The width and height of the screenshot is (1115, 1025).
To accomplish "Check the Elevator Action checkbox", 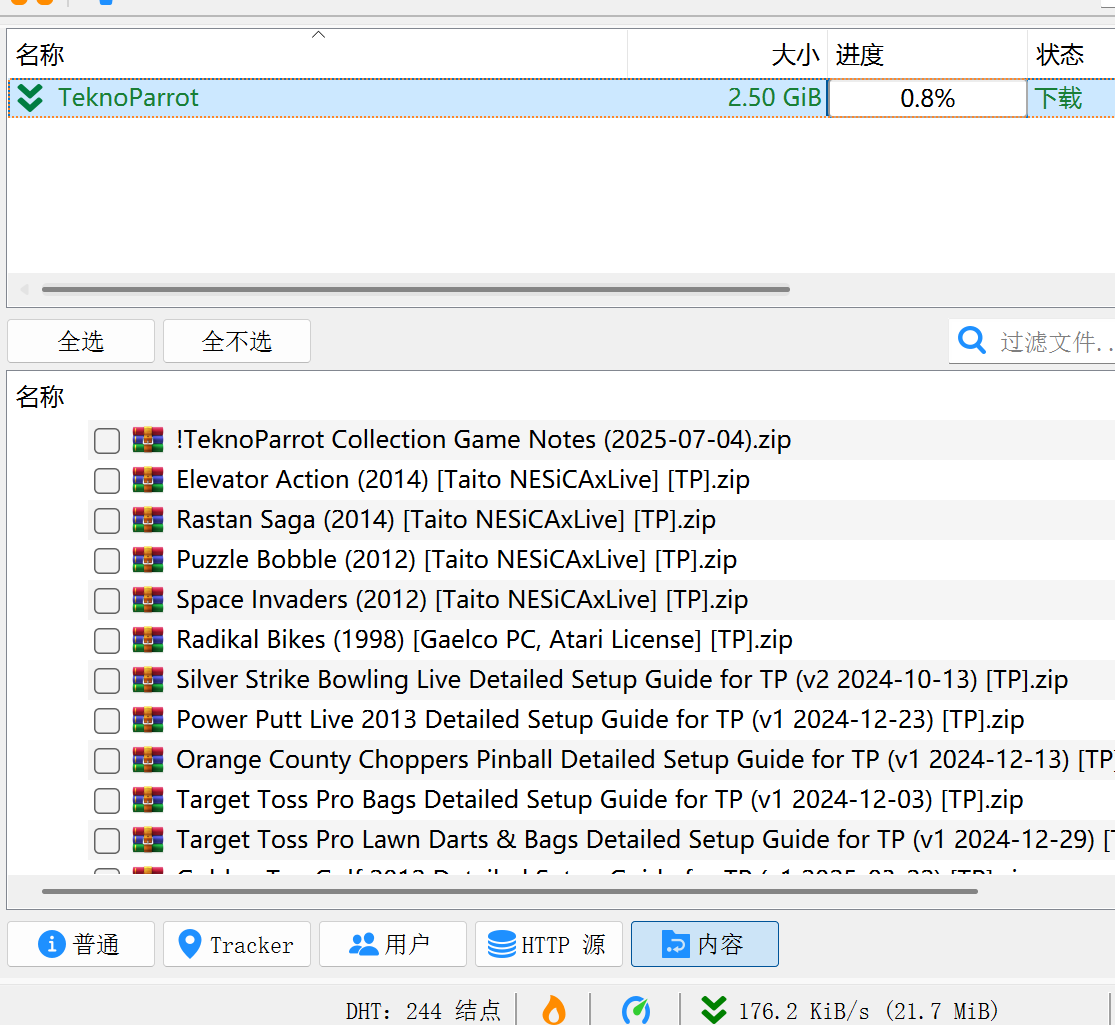I will [x=107, y=480].
